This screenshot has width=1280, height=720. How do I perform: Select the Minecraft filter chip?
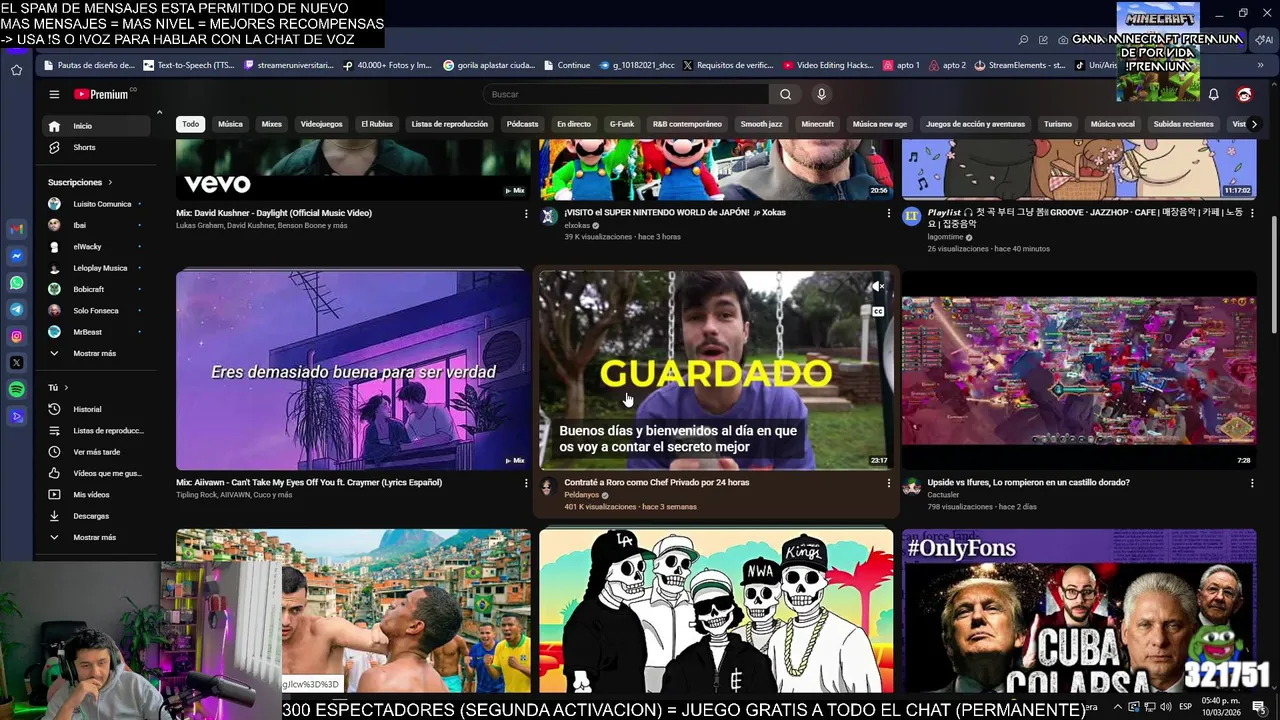coord(817,124)
